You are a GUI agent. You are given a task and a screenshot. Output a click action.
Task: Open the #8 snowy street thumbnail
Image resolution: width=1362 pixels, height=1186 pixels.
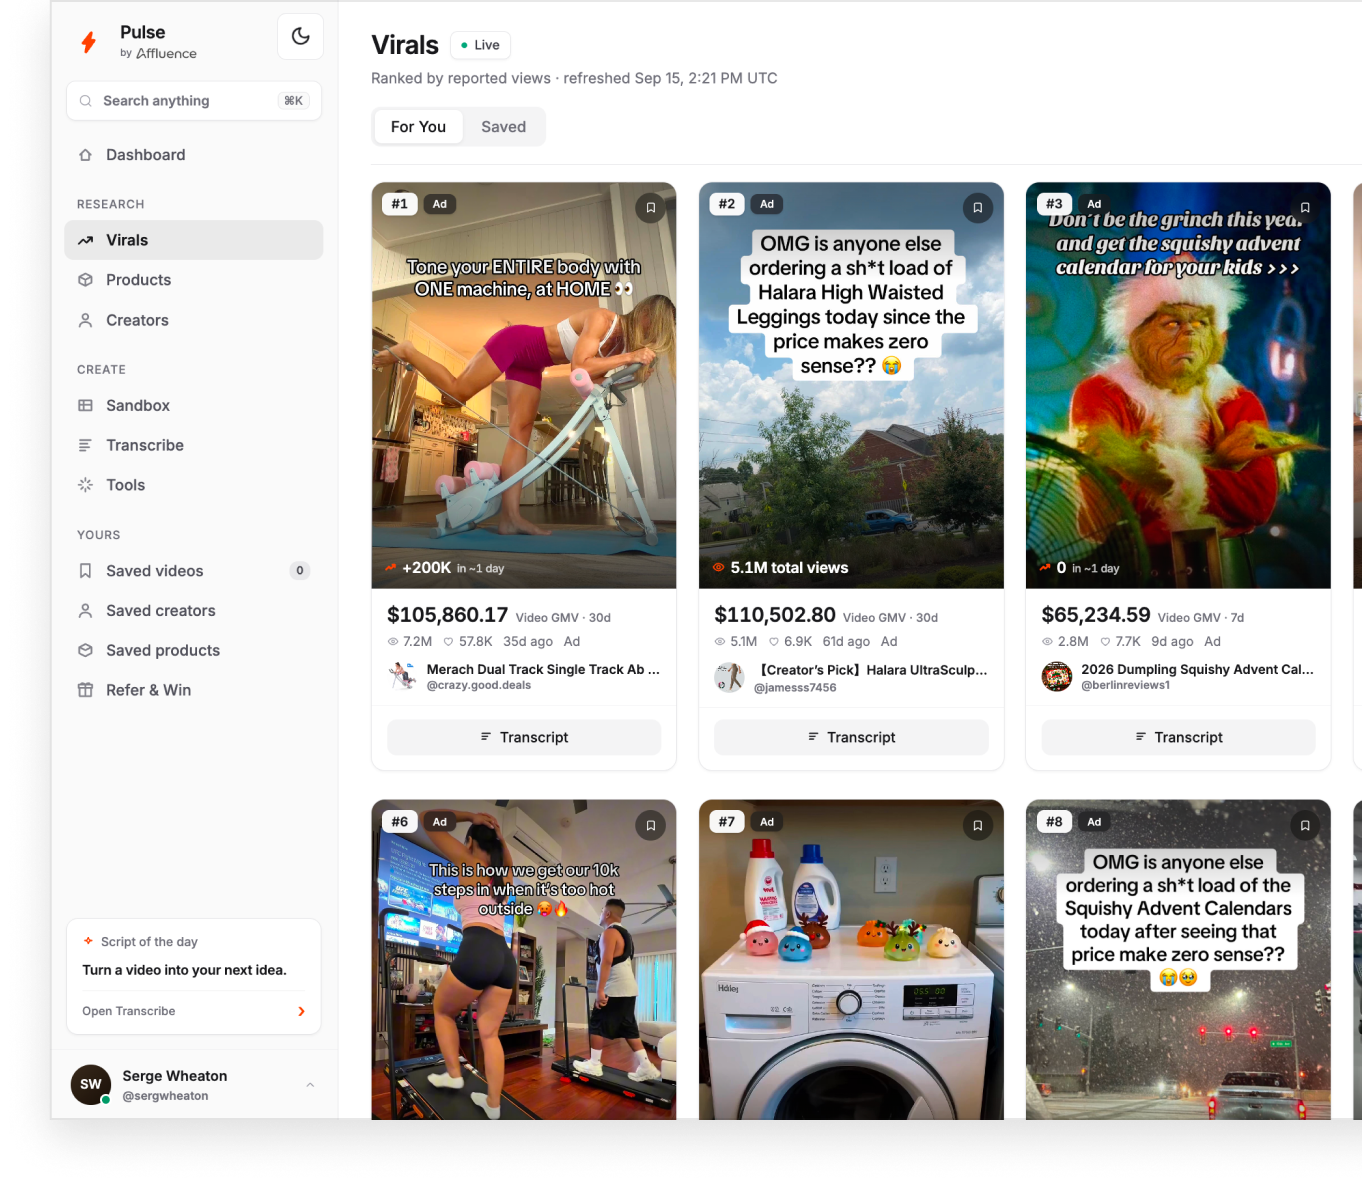1178,960
